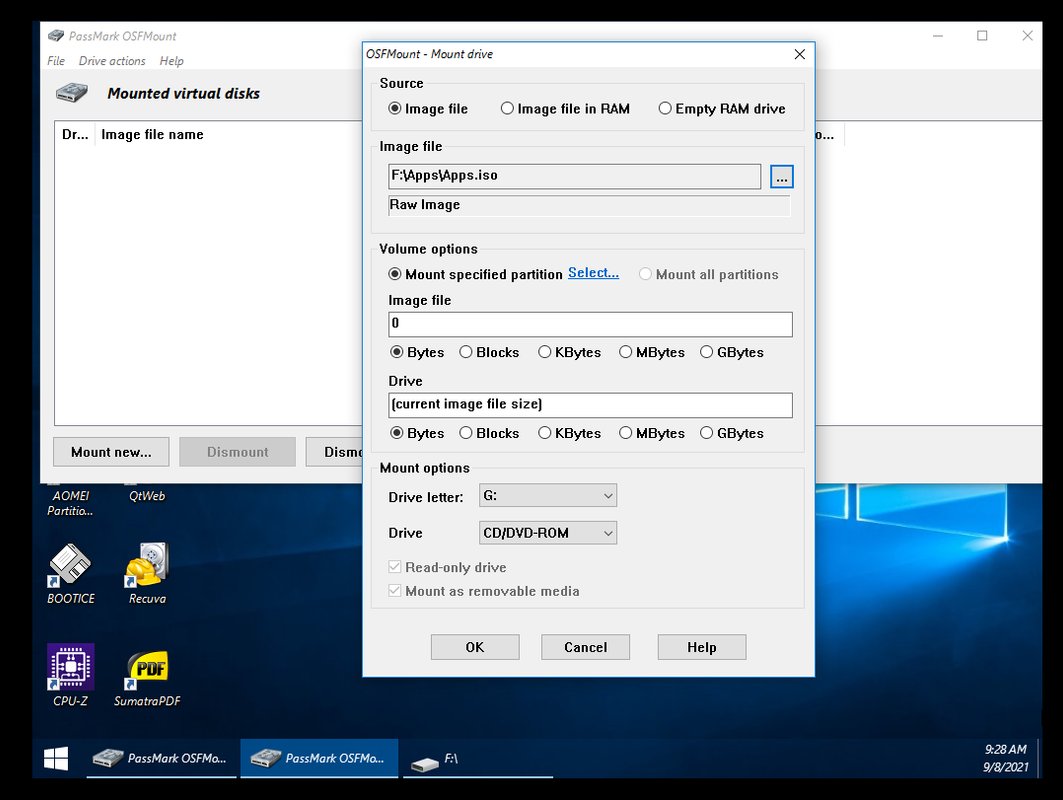Open the Drive actions menu
Image resolution: width=1063 pixels, height=800 pixels.
click(112, 61)
